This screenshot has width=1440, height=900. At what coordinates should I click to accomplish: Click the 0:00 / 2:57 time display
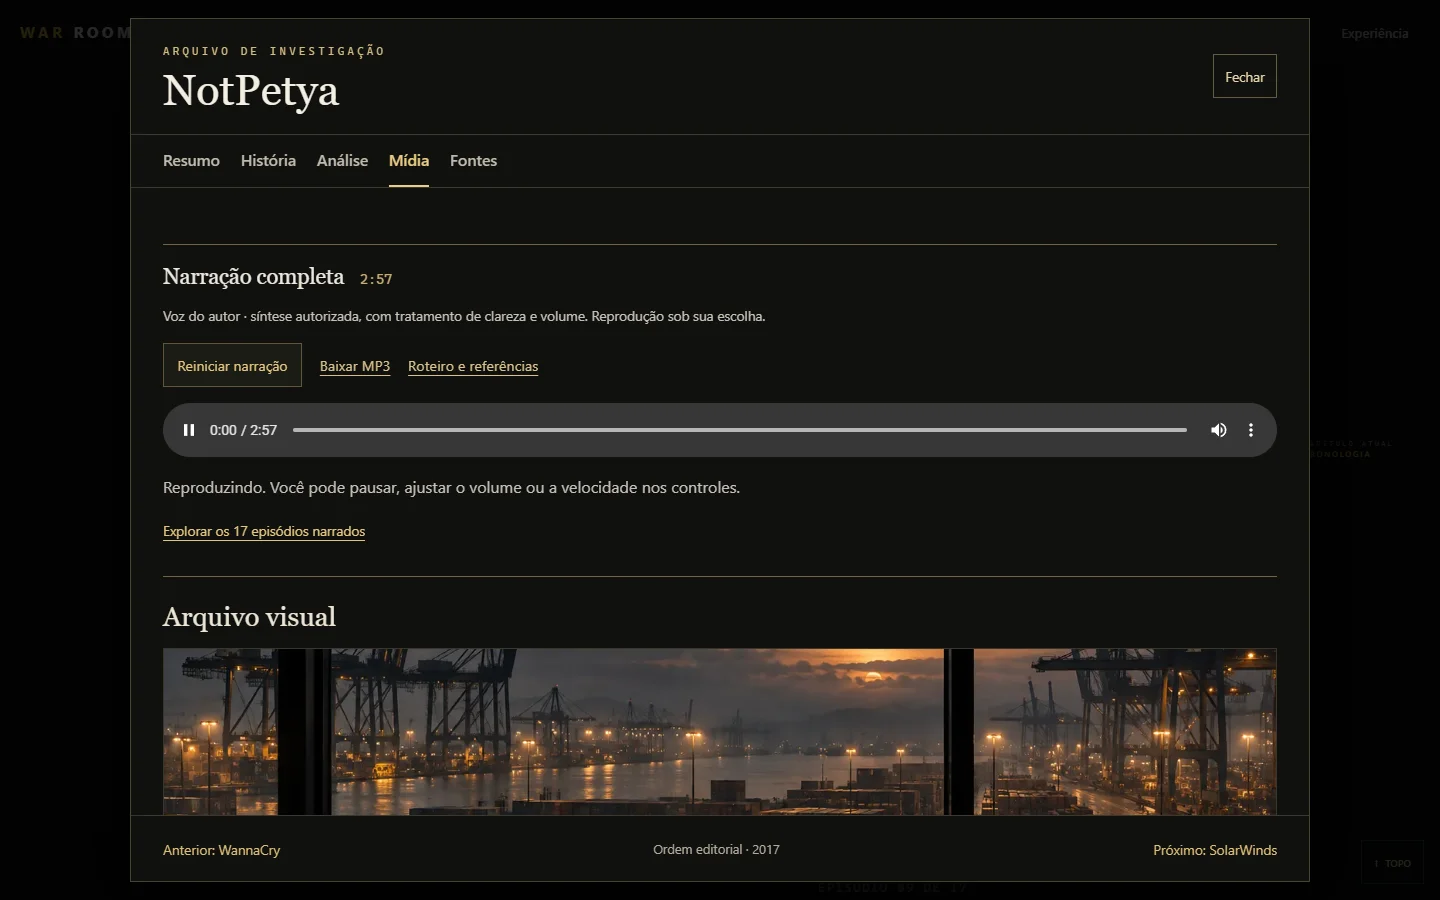point(243,430)
